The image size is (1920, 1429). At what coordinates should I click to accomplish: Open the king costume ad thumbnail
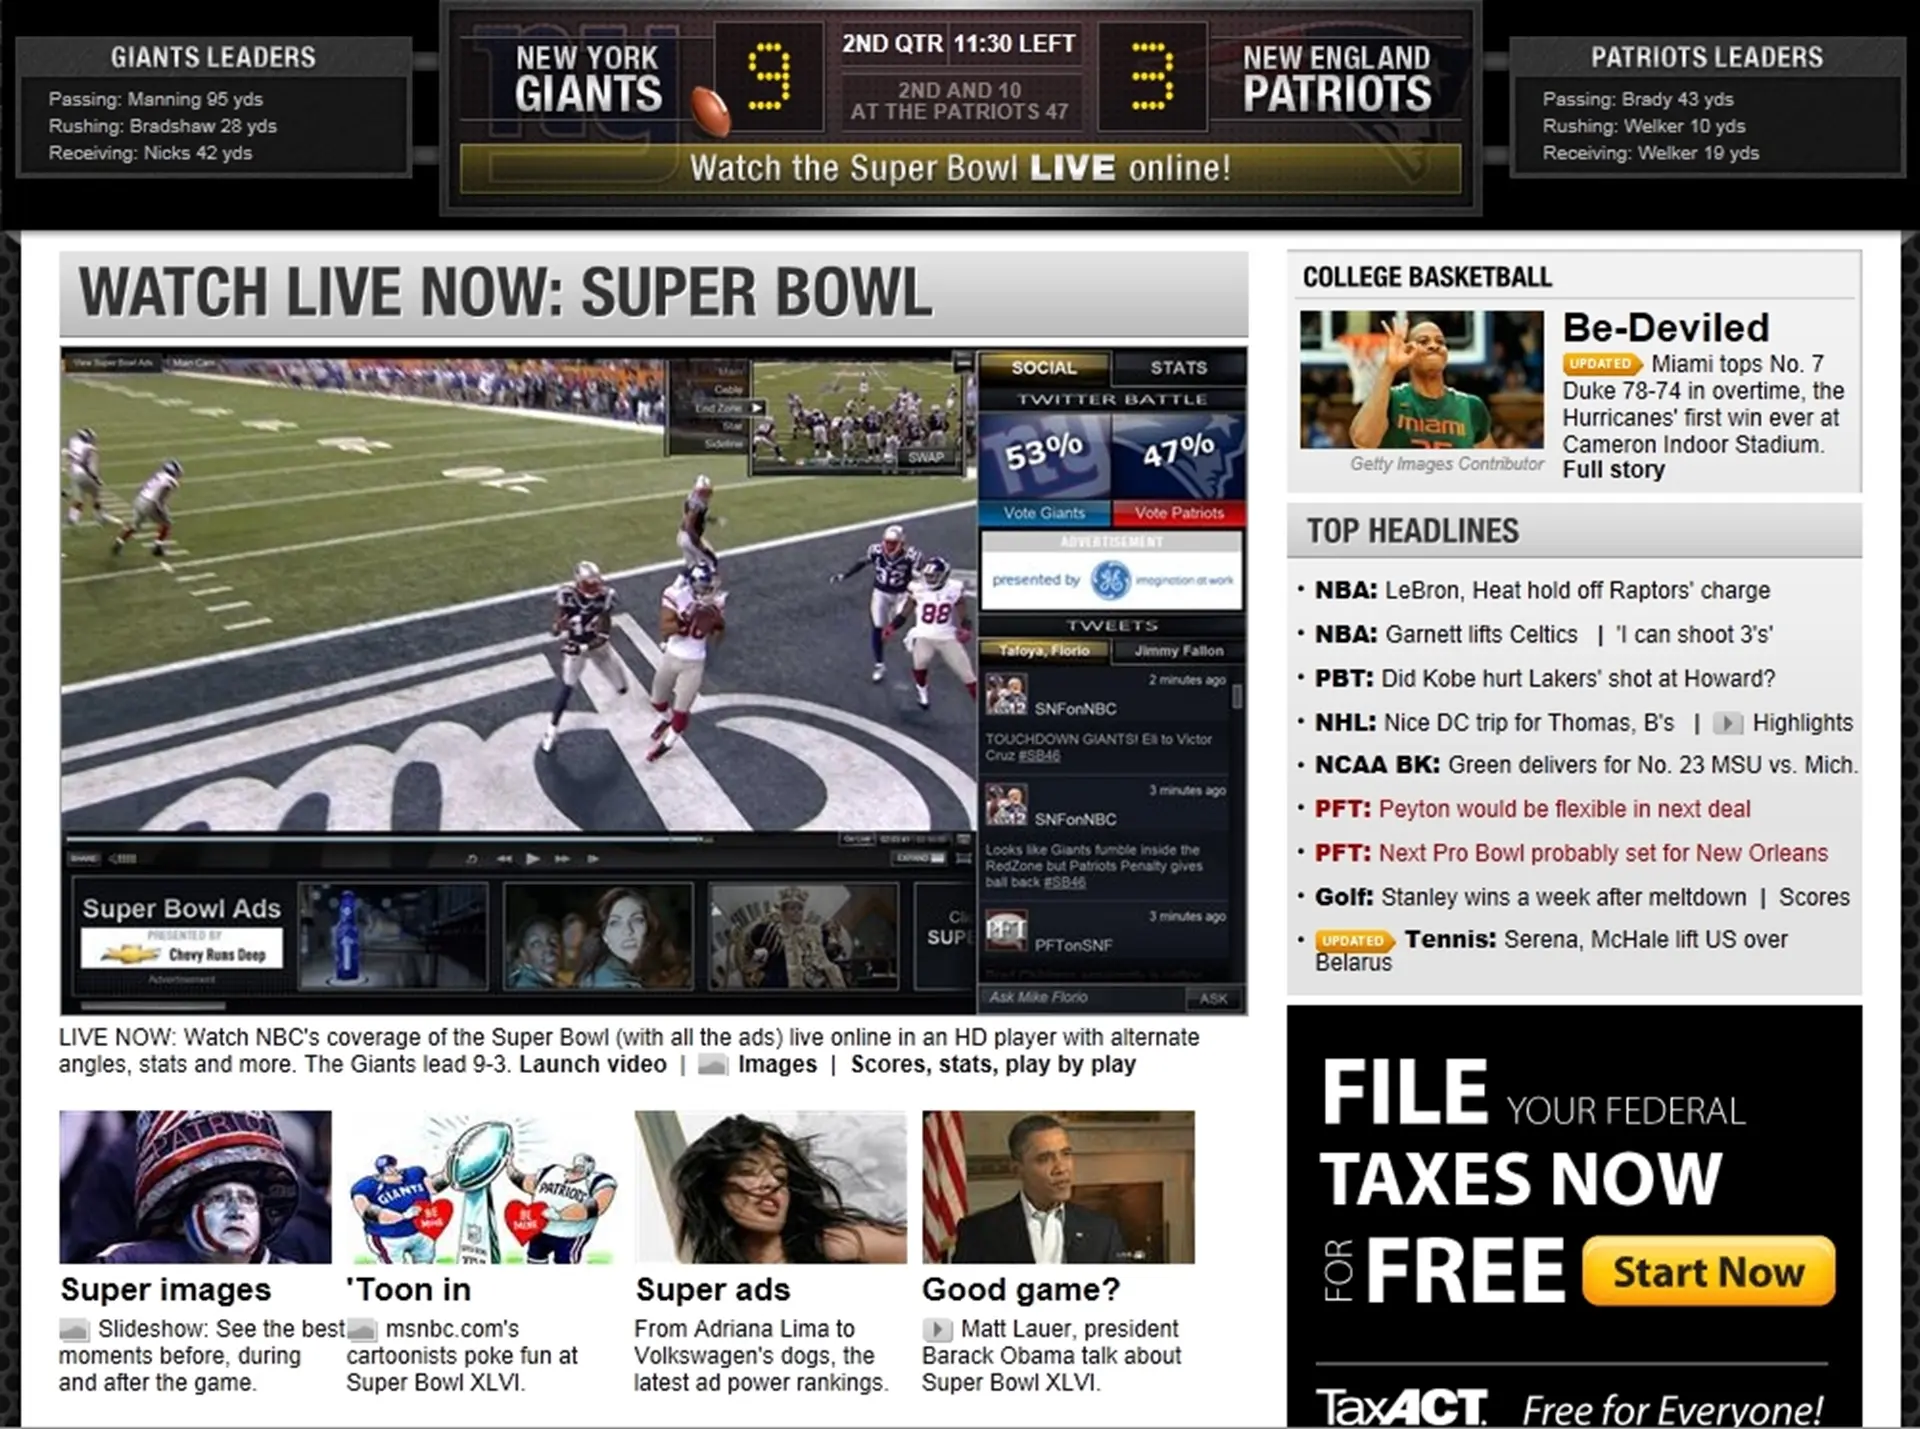tap(802, 936)
